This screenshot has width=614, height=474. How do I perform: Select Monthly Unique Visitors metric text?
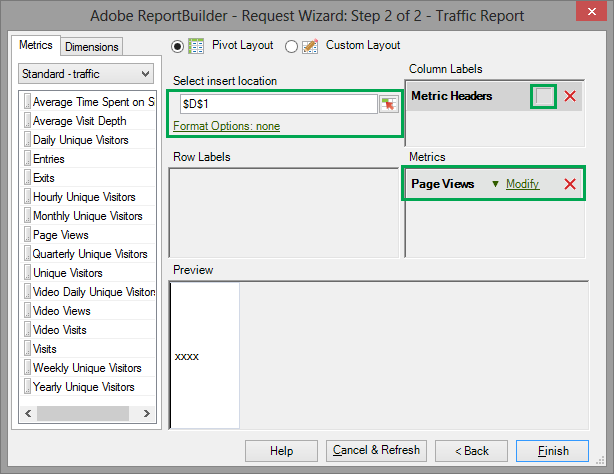(88, 216)
